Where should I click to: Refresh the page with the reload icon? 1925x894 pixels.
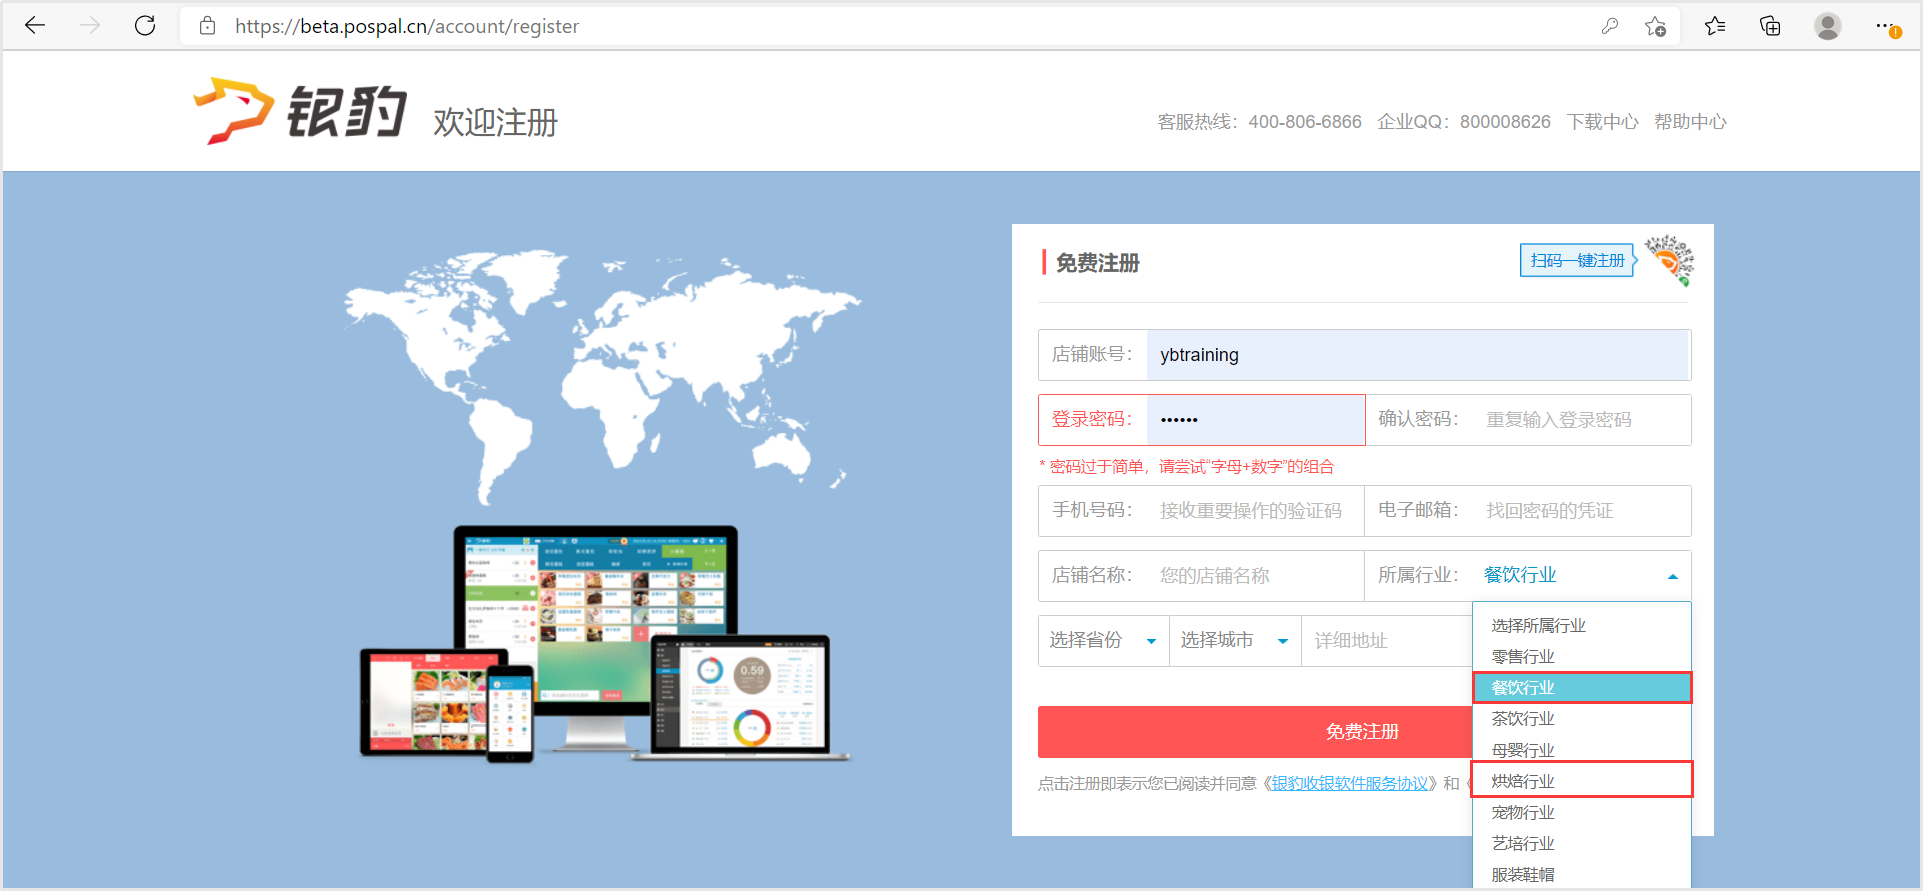click(x=145, y=26)
